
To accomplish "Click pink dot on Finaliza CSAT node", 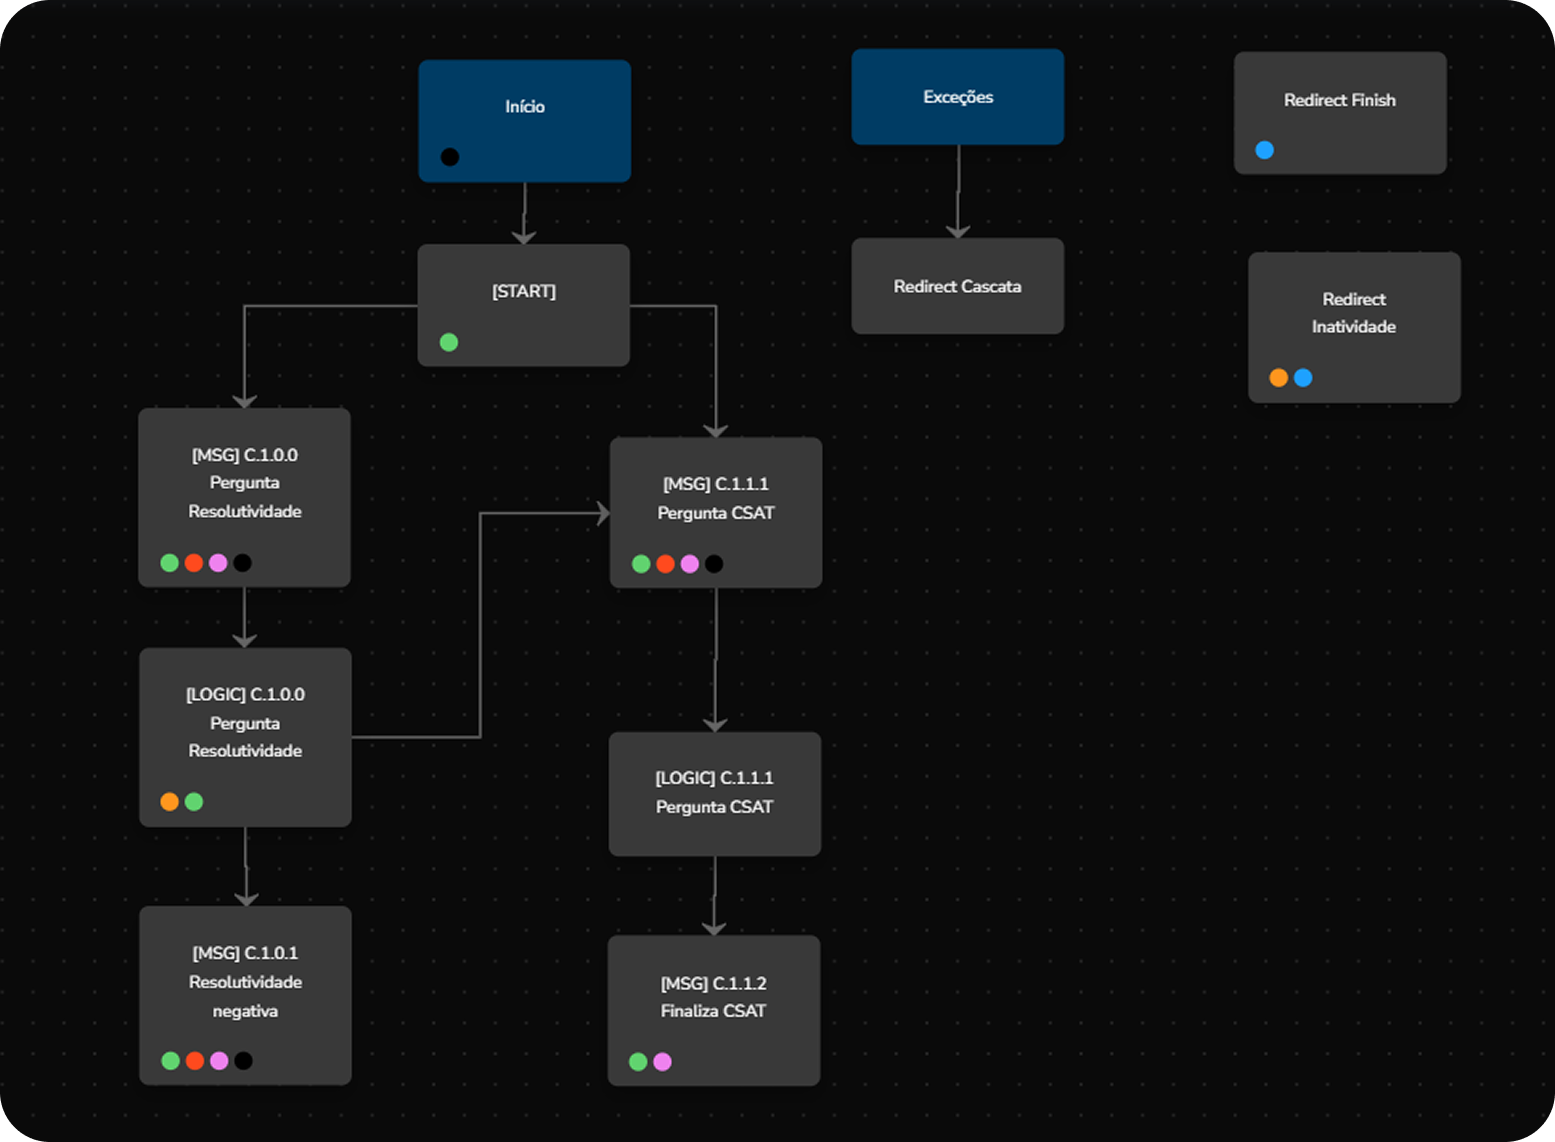I will pyautogui.click(x=662, y=1062).
